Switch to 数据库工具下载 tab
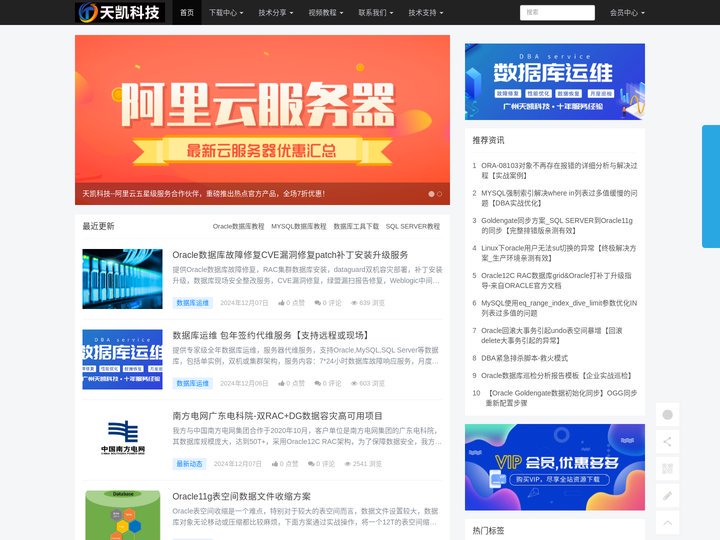 356,226
